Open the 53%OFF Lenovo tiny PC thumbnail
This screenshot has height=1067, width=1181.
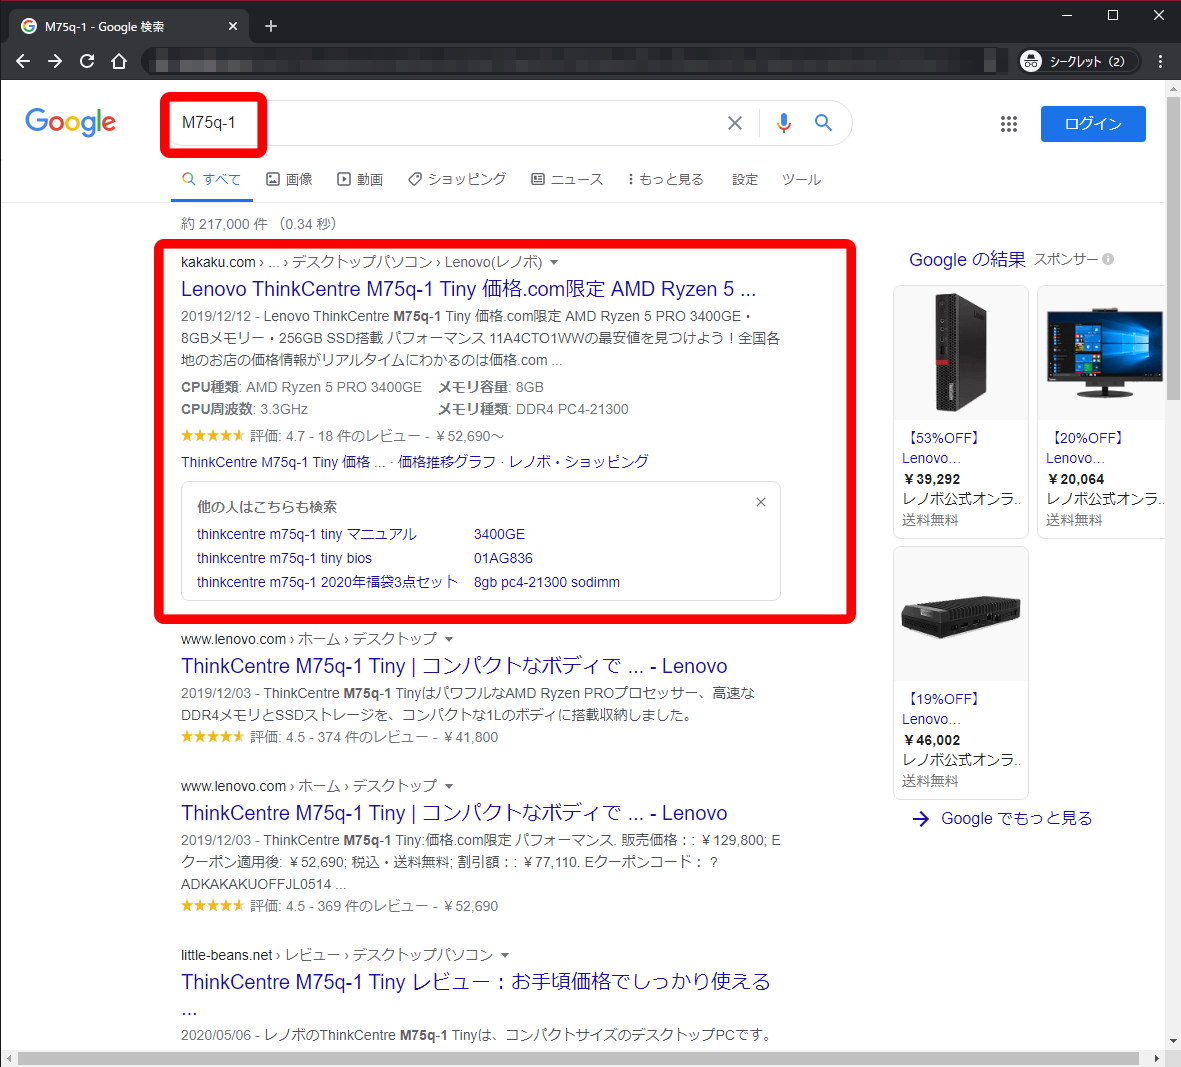960,352
